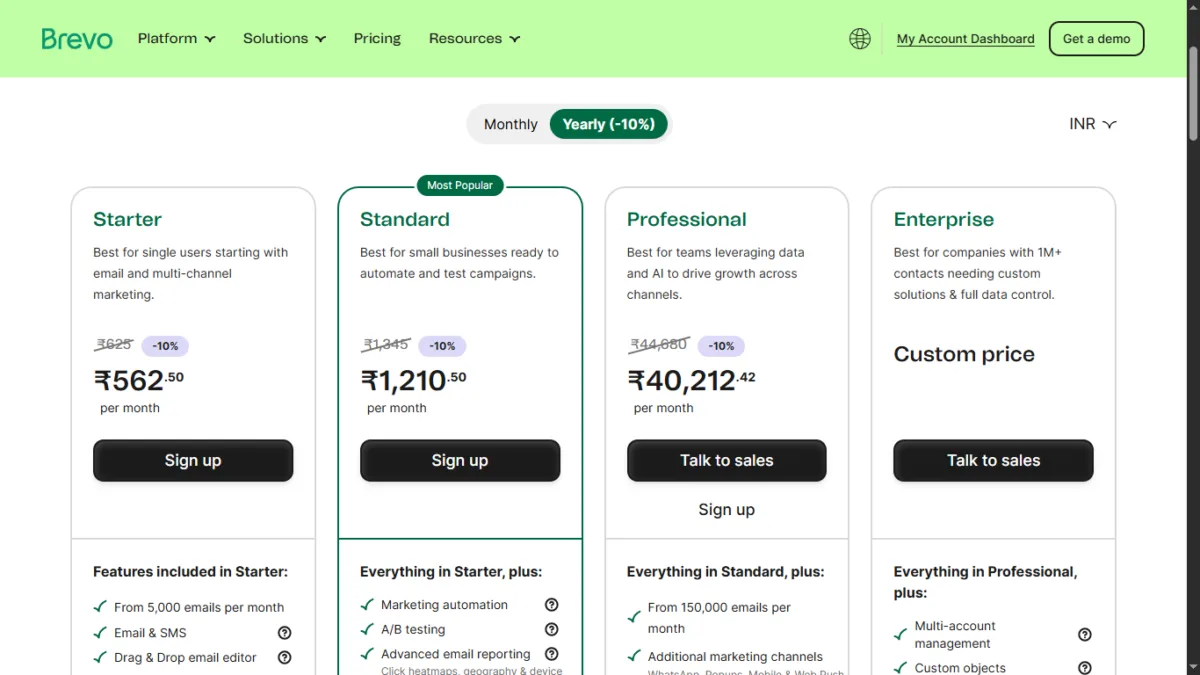The height and width of the screenshot is (675, 1200).
Task: Click 'From 150,000 emails per month' feature
Action: pyautogui.click(x=719, y=618)
